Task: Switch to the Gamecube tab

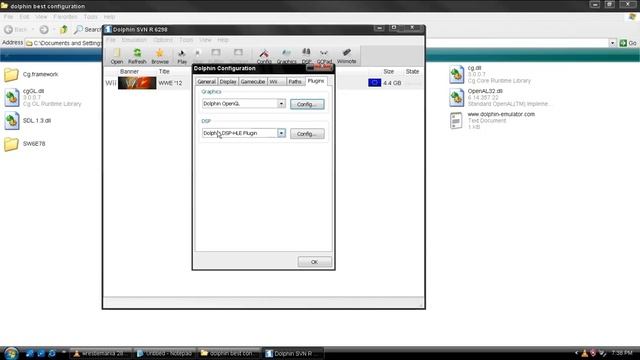Action: 253,82
